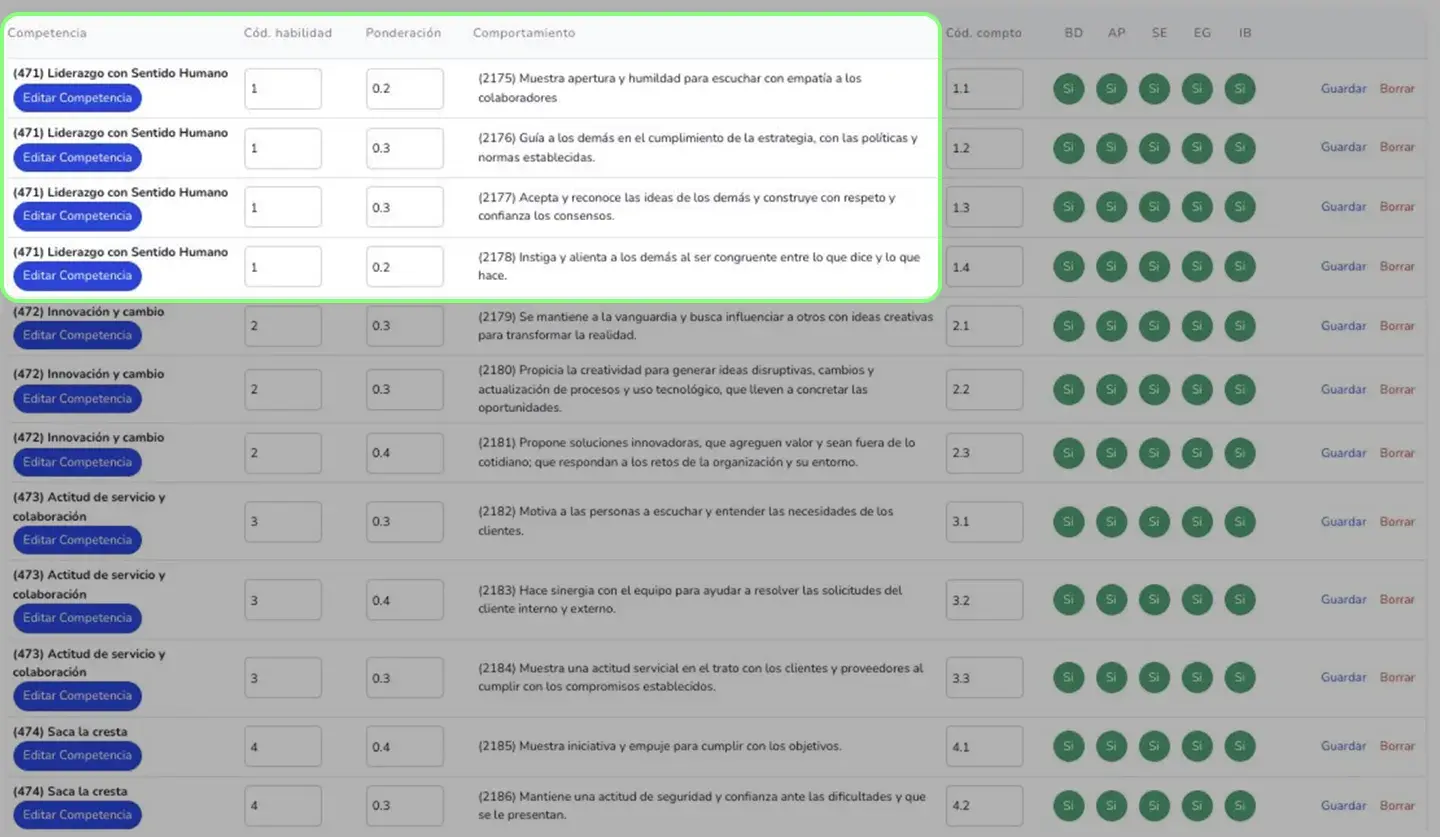1440x837 pixels.
Task: Toggle the SE 'Si' in row 2.2
Action: tap(1154, 390)
